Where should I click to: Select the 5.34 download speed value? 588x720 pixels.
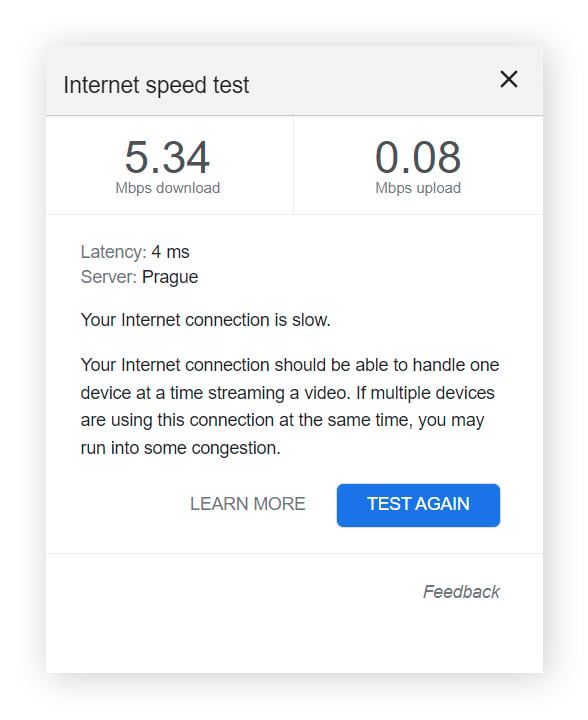tap(167, 158)
